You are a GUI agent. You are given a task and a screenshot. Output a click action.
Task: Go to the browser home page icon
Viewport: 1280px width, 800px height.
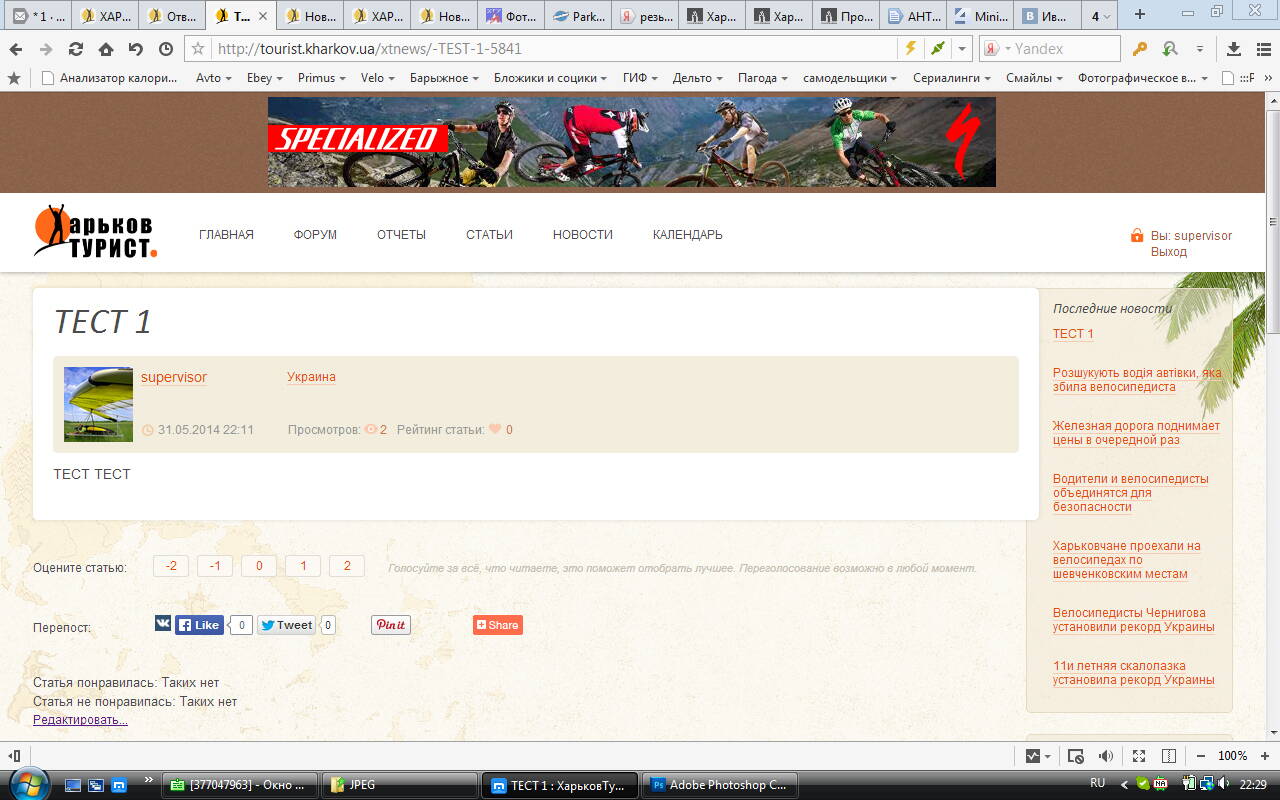point(105,49)
